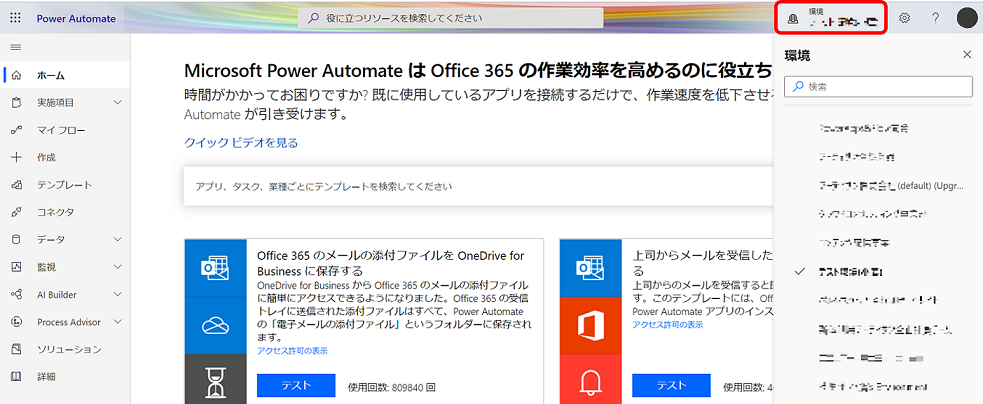
Task: Collapse the left navigation hamburger menu
Action: click(x=16, y=47)
